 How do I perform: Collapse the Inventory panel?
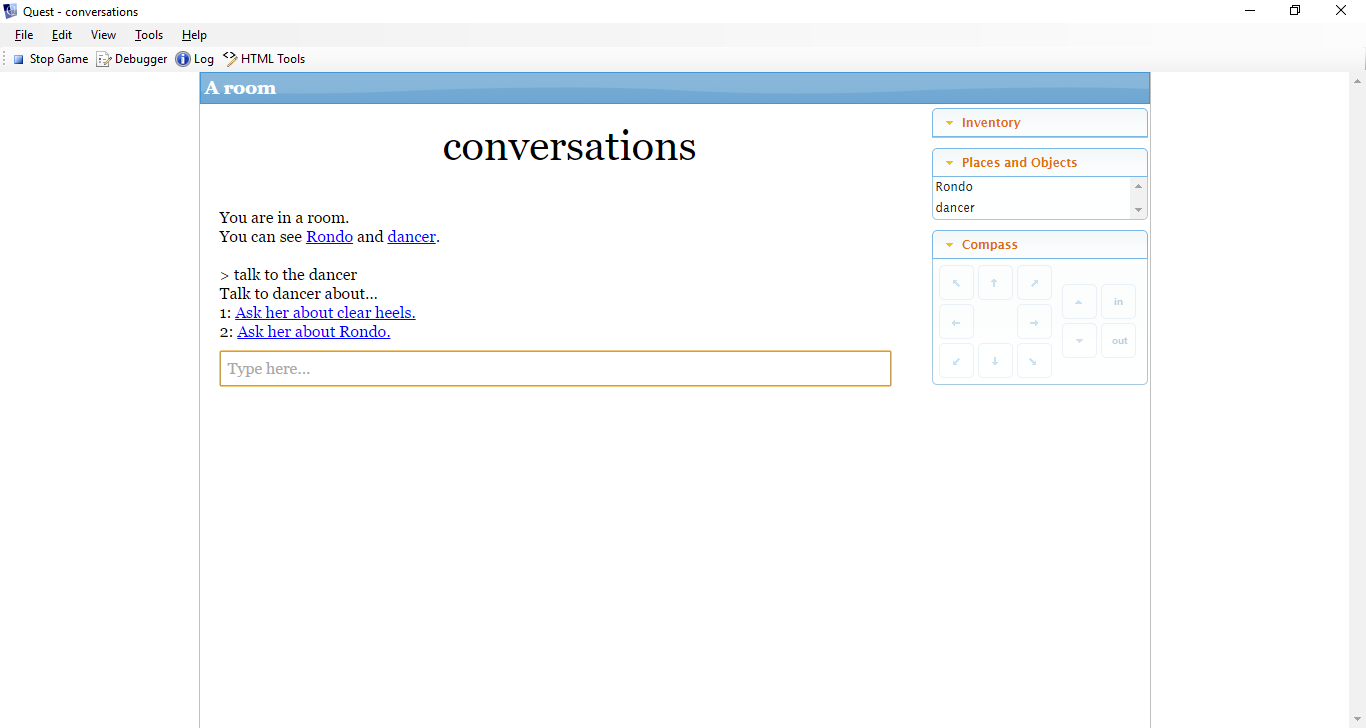(1040, 123)
